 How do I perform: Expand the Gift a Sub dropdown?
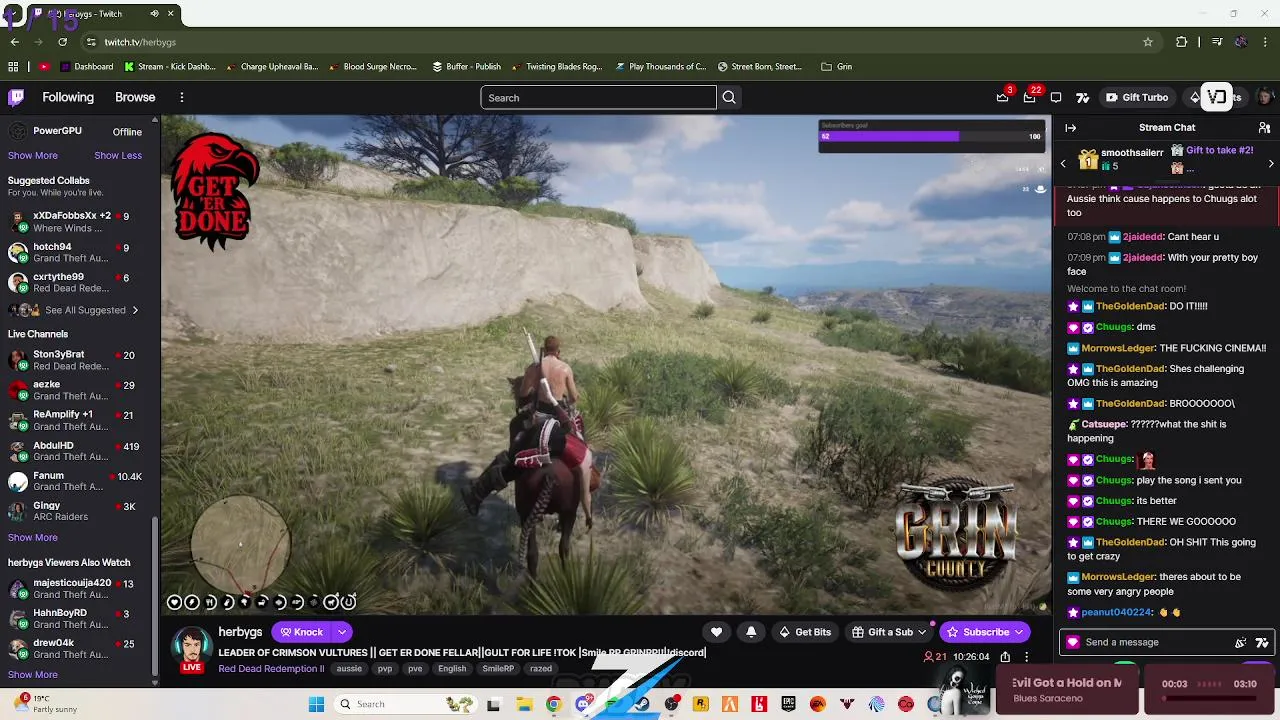(922, 632)
